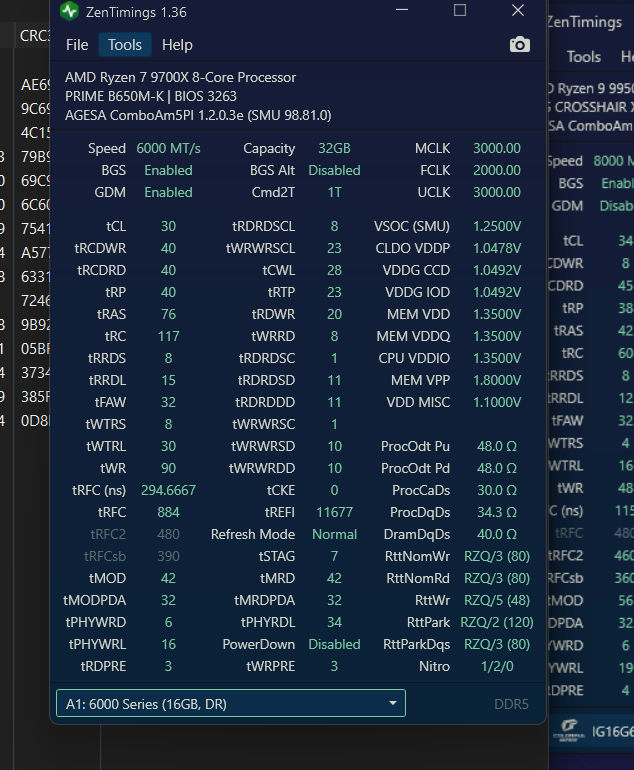Click the tRFC (ns) value 294.6667
This screenshot has height=770, width=634.
click(x=168, y=490)
